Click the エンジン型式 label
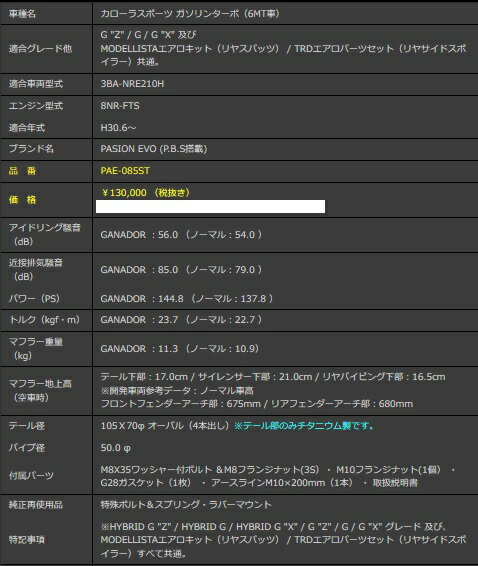 36,106
